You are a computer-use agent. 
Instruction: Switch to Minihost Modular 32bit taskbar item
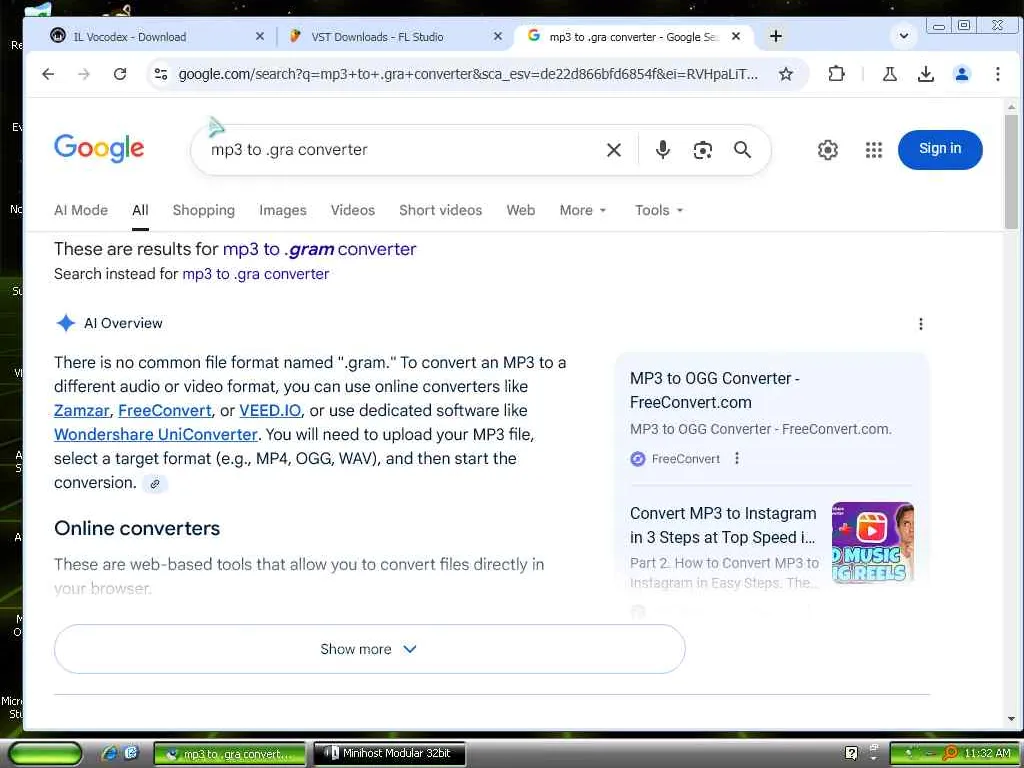pos(390,754)
